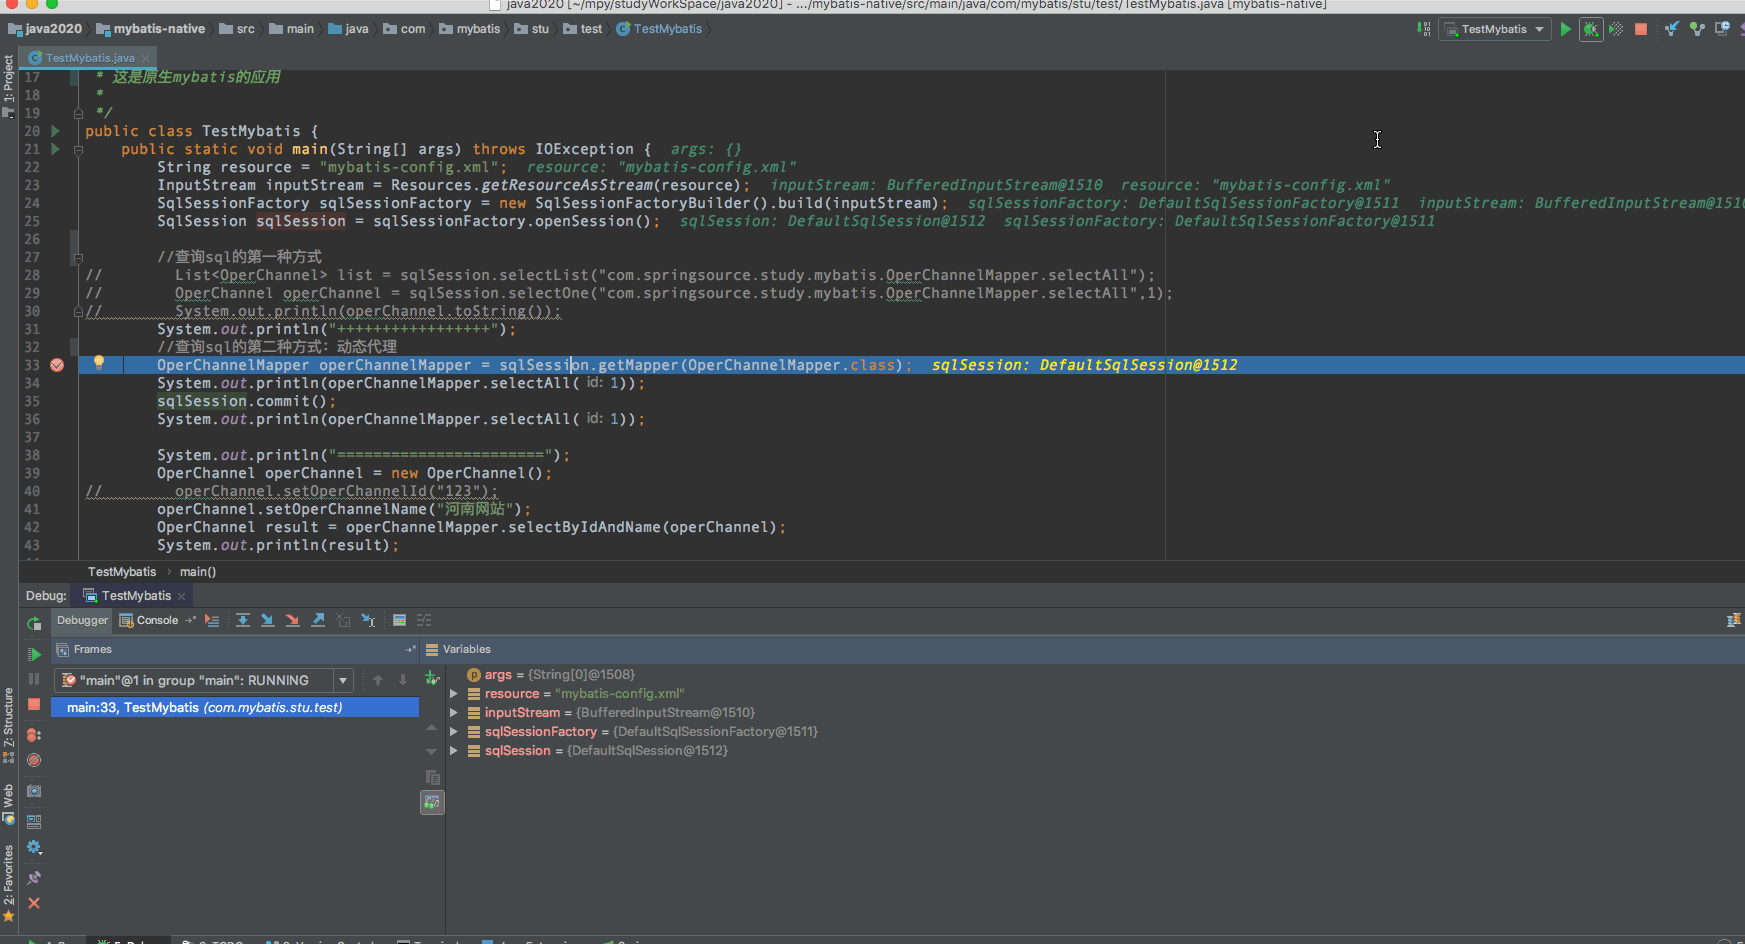Click the stu breadcrumb in navigation bar
Viewport: 1745px width, 944px height.
coord(532,29)
